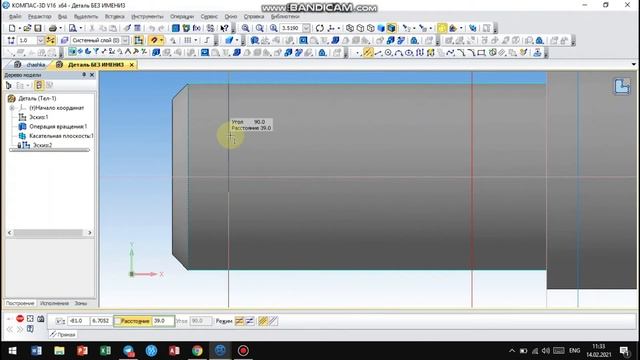The image size is (640, 360).
Task: Click the context help arrow-question icon
Action: point(224,28)
